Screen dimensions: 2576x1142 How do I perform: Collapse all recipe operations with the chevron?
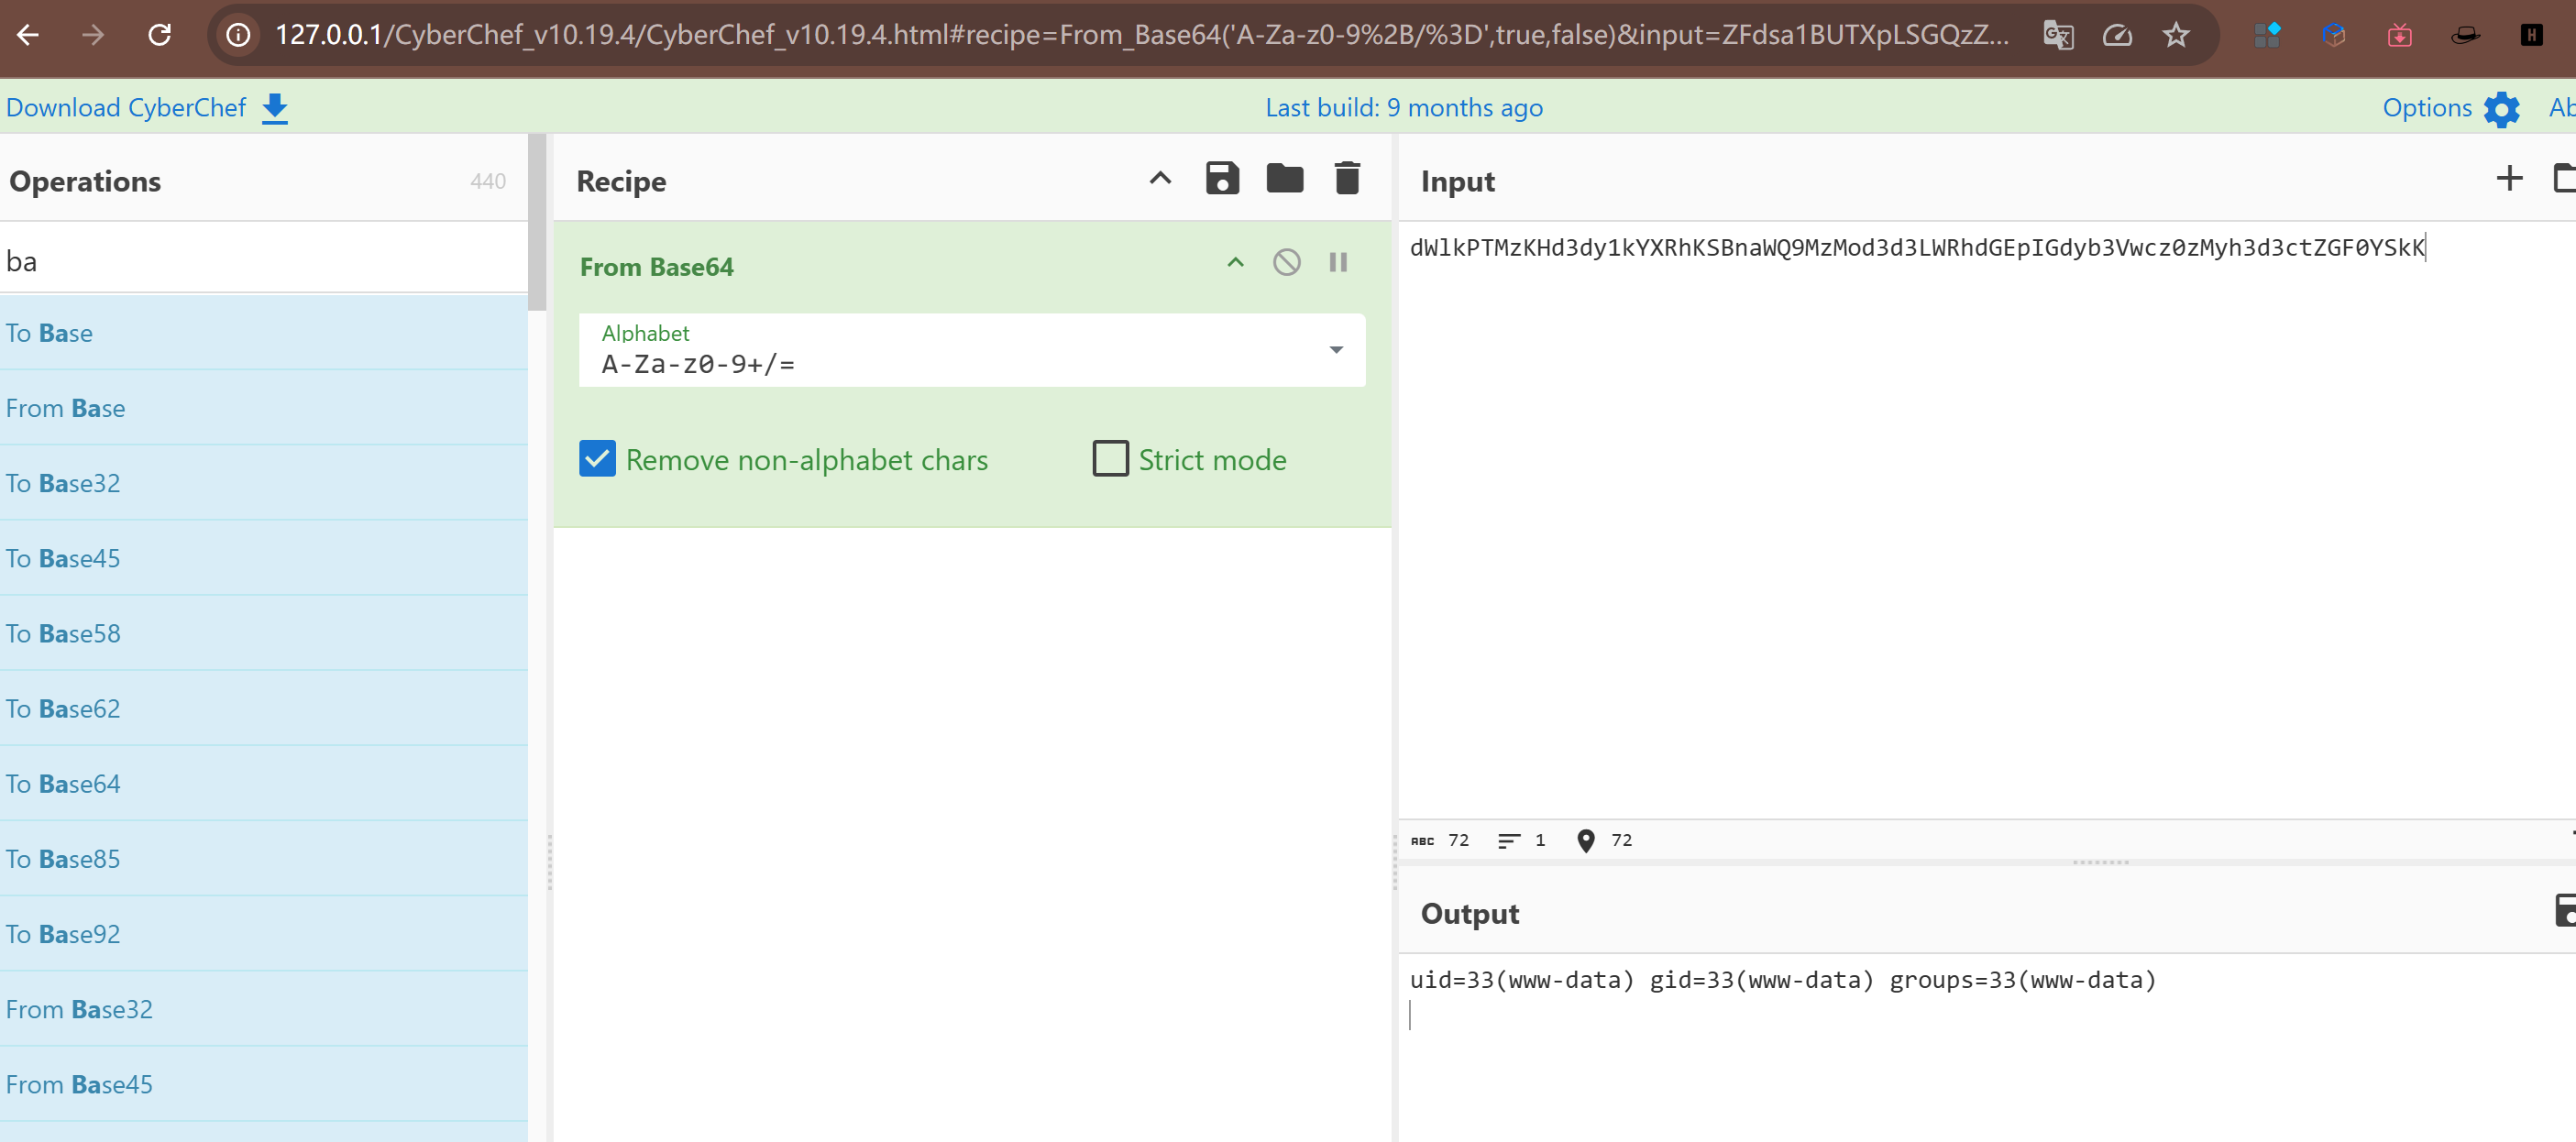(x=1160, y=178)
